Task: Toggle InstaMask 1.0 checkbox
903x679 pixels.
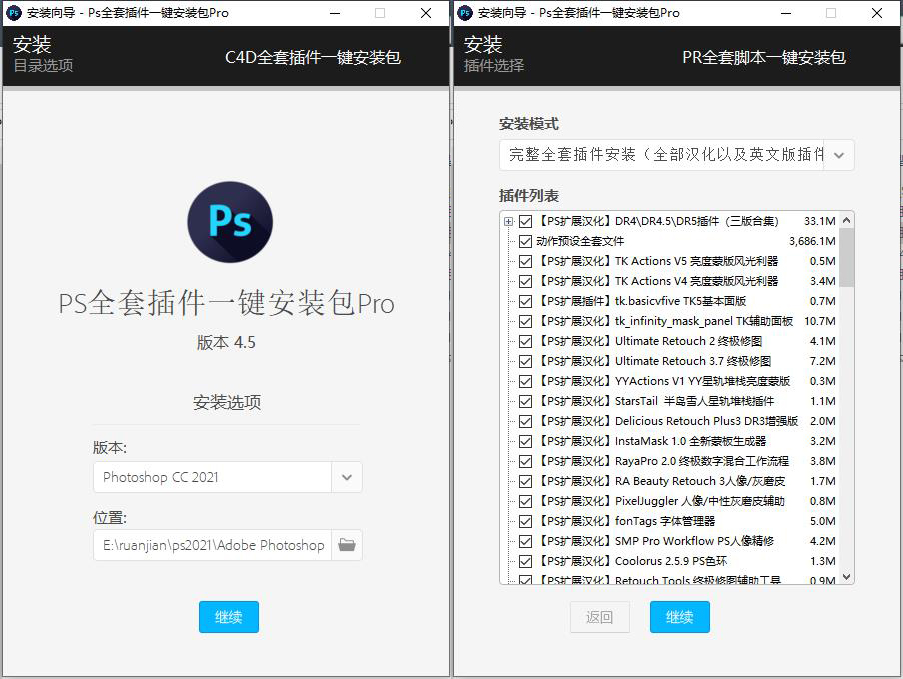Action: tap(525, 441)
